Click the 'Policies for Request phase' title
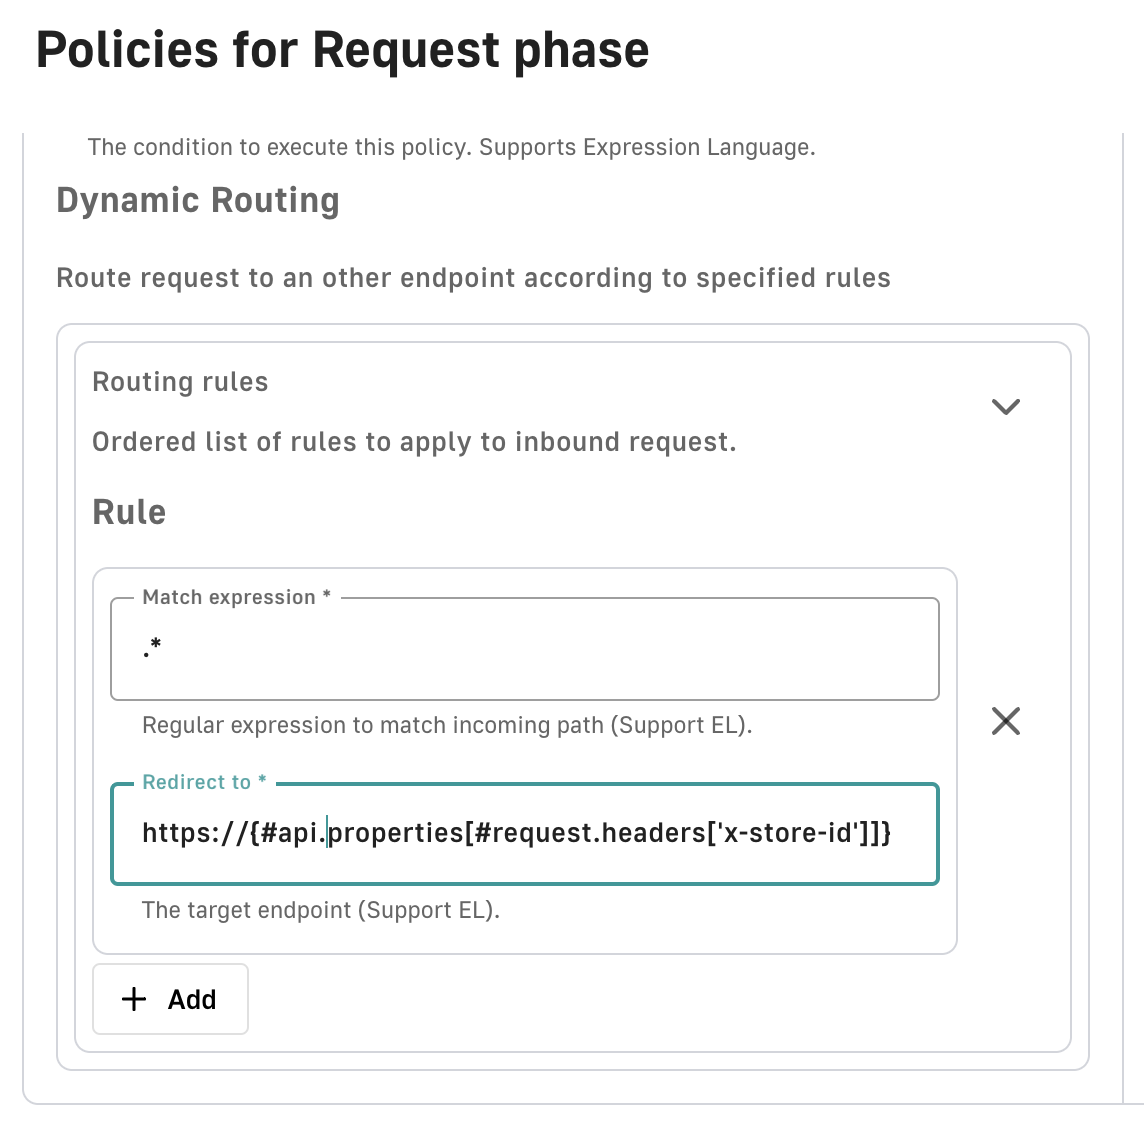Viewport: 1144px width, 1124px height. click(343, 50)
